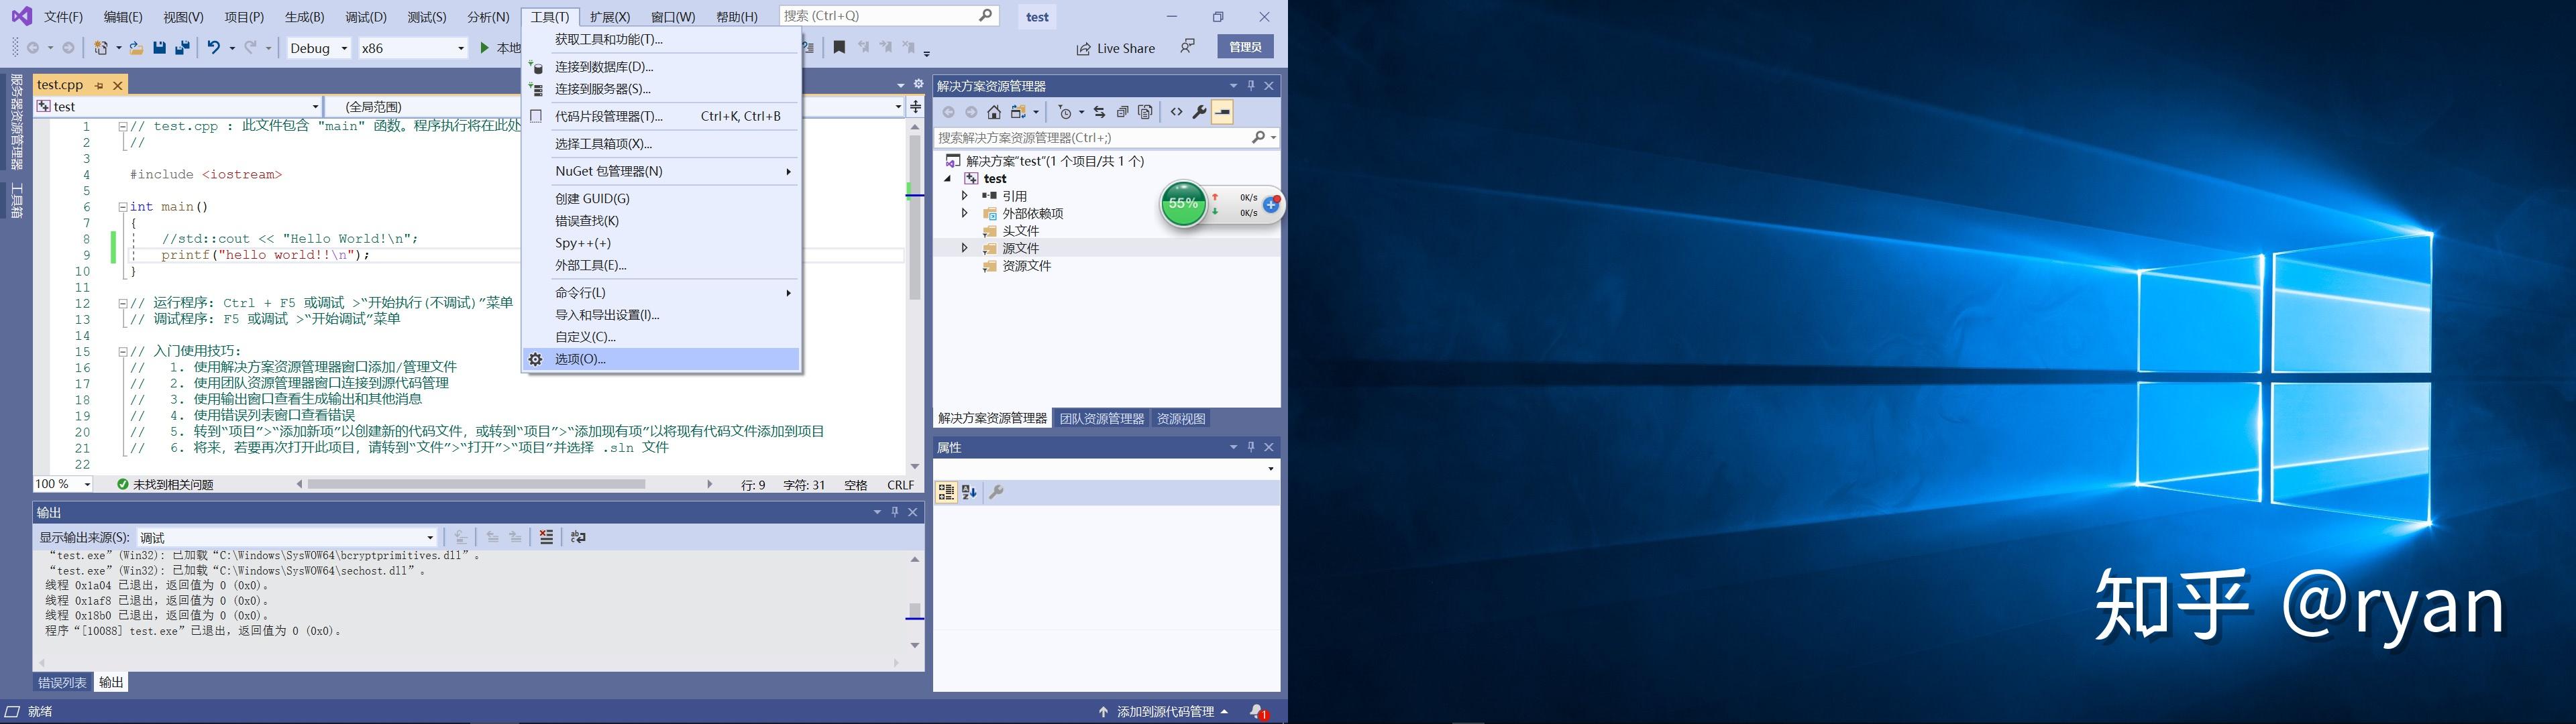The image size is (2576, 724).
Task: Sync Solution Explorer with active document
Action: pyautogui.click(x=1100, y=112)
